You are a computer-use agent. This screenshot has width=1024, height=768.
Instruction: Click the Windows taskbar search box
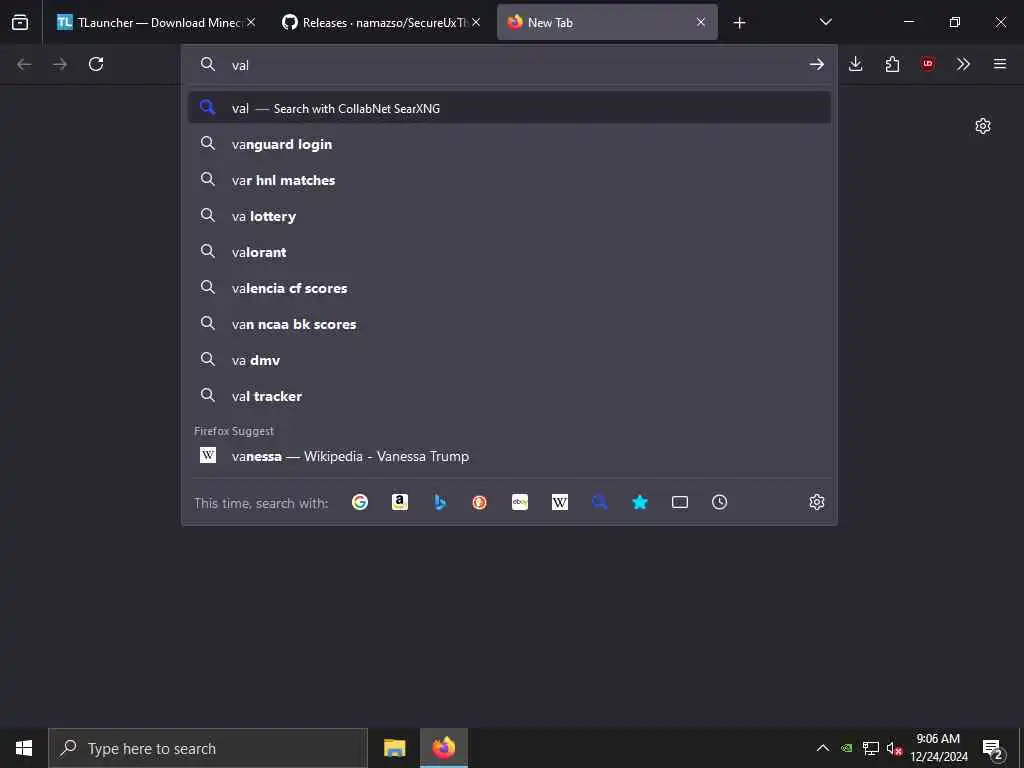tap(208, 748)
